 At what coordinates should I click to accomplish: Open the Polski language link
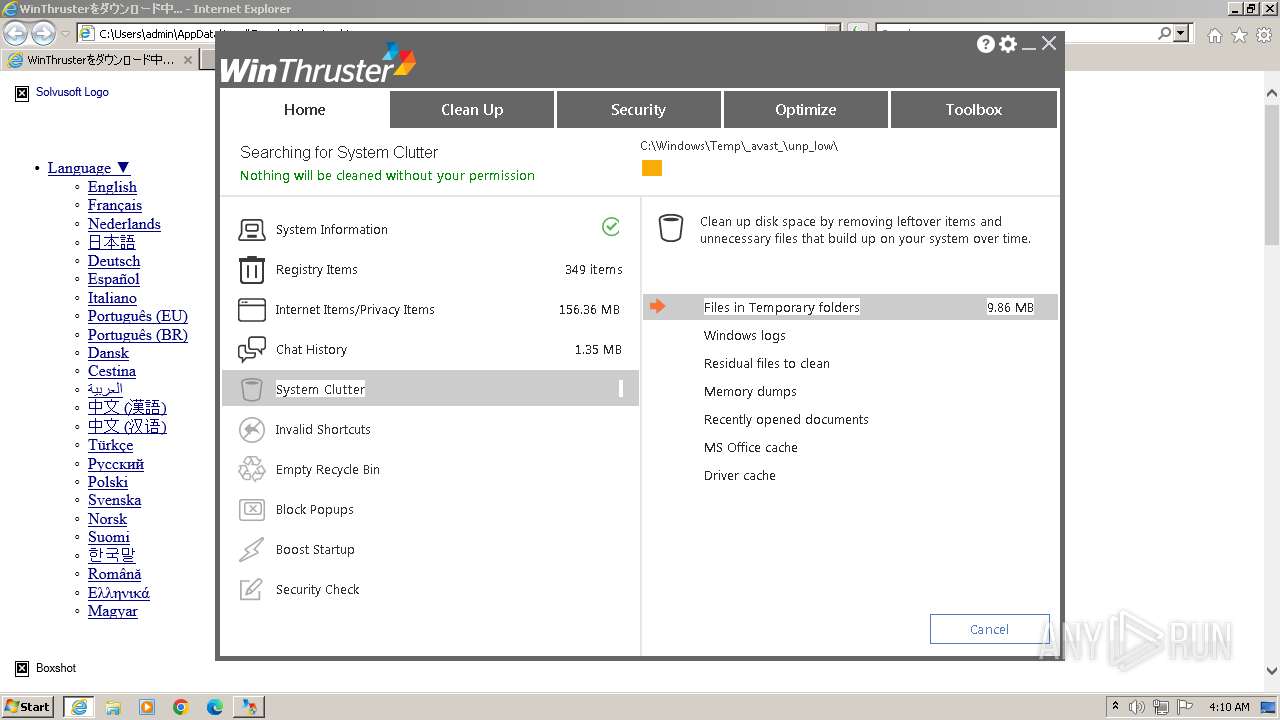pos(108,482)
